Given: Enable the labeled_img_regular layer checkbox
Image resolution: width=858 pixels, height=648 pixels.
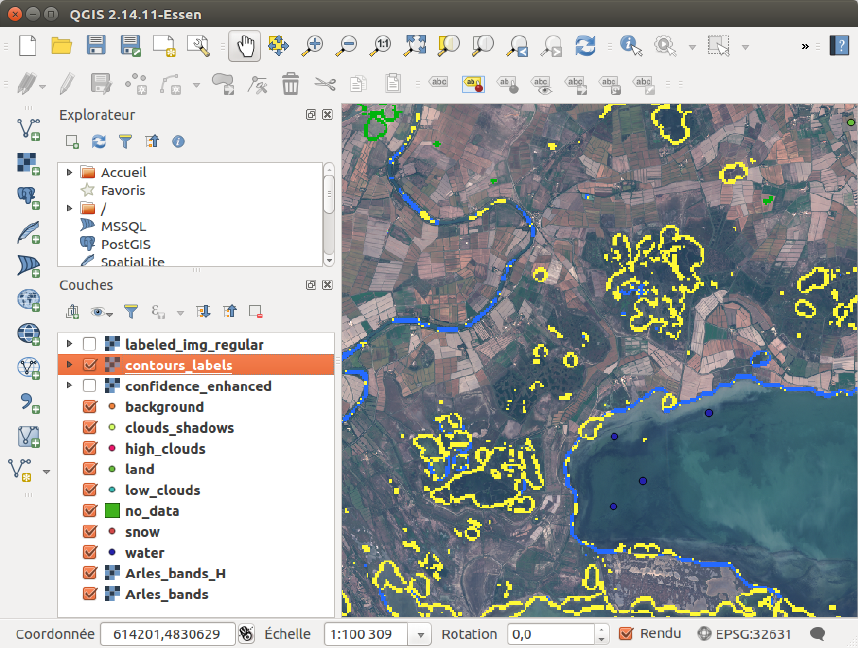Looking at the screenshot, I should (89, 344).
